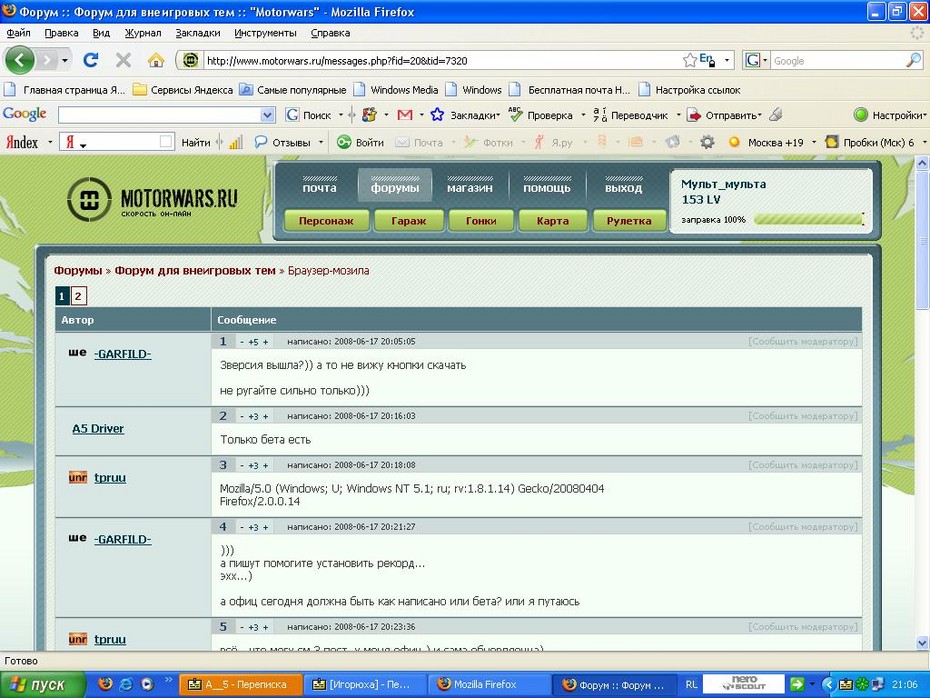Open Отзывы in Yandex toolbar

(x=282, y=142)
